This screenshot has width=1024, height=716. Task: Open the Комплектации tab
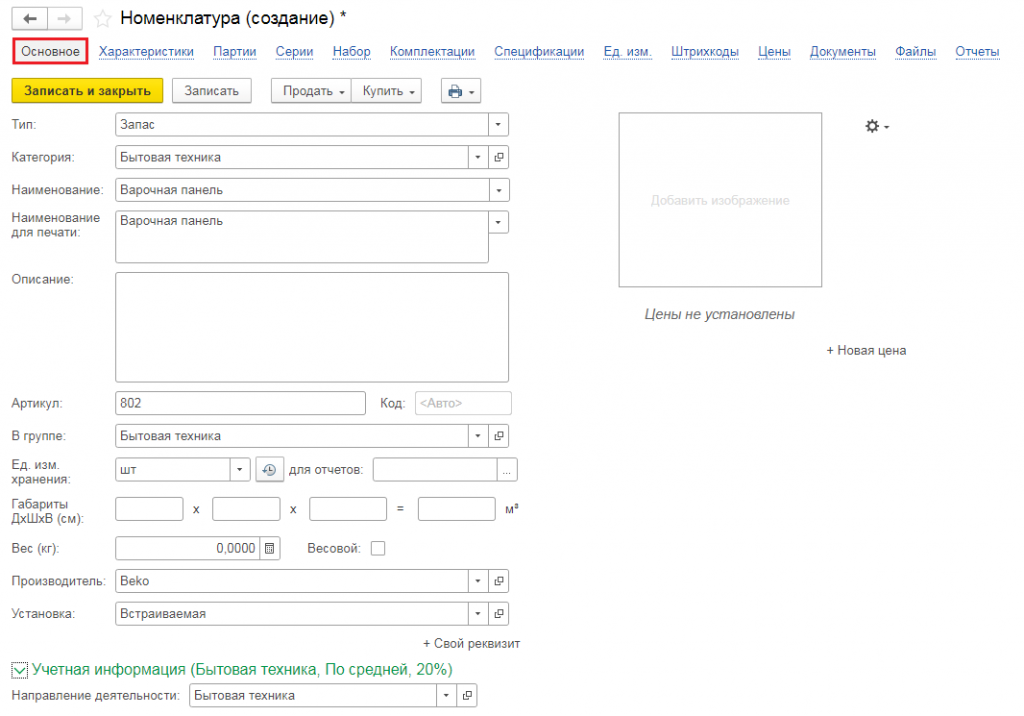[432, 52]
